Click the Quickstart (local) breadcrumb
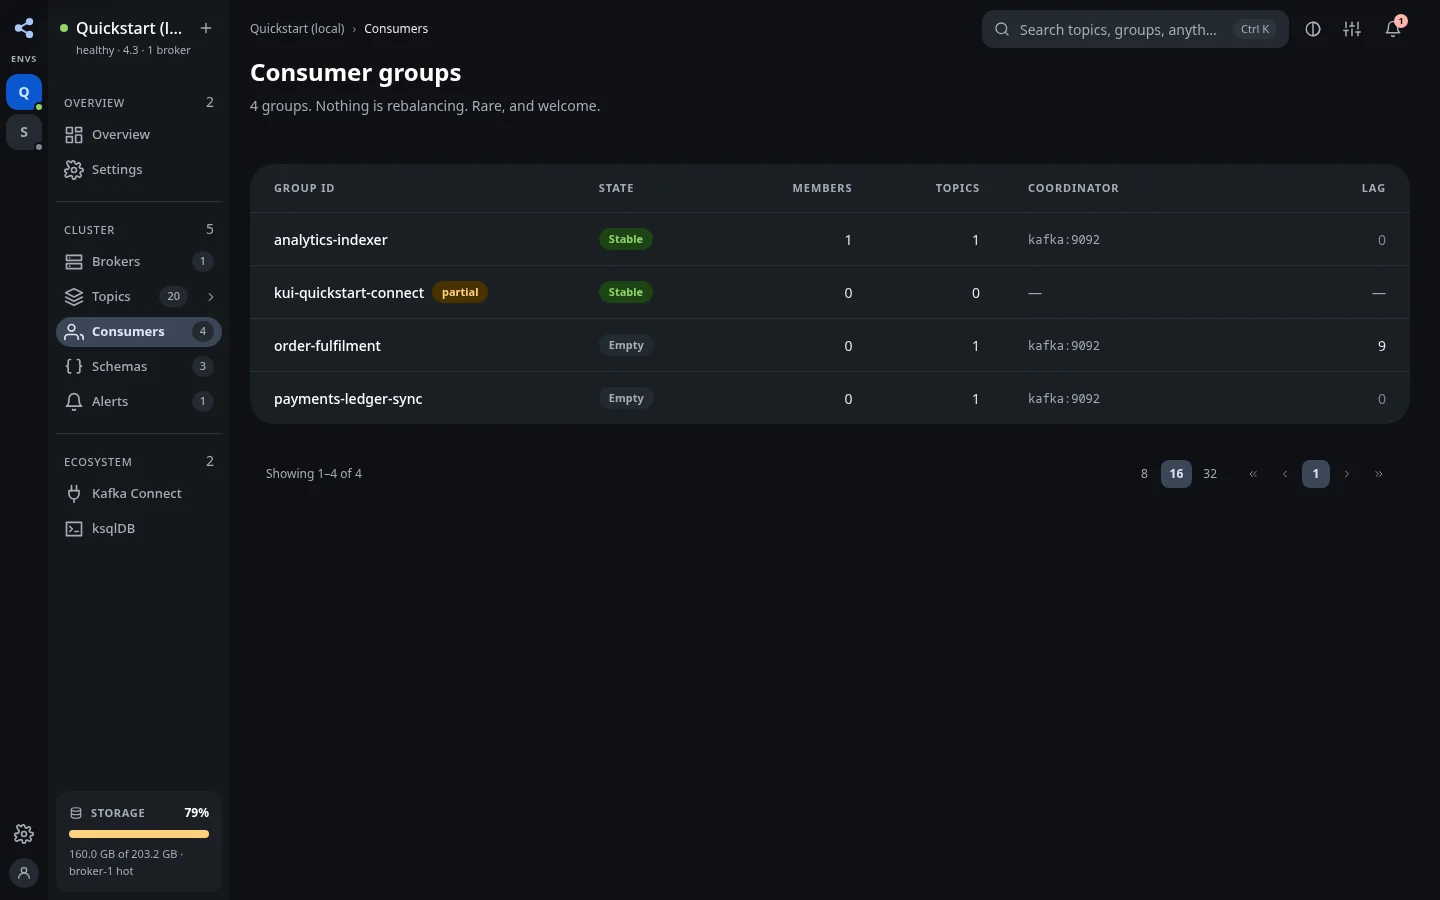This screenshot has height=900, width=1440. 297,29
